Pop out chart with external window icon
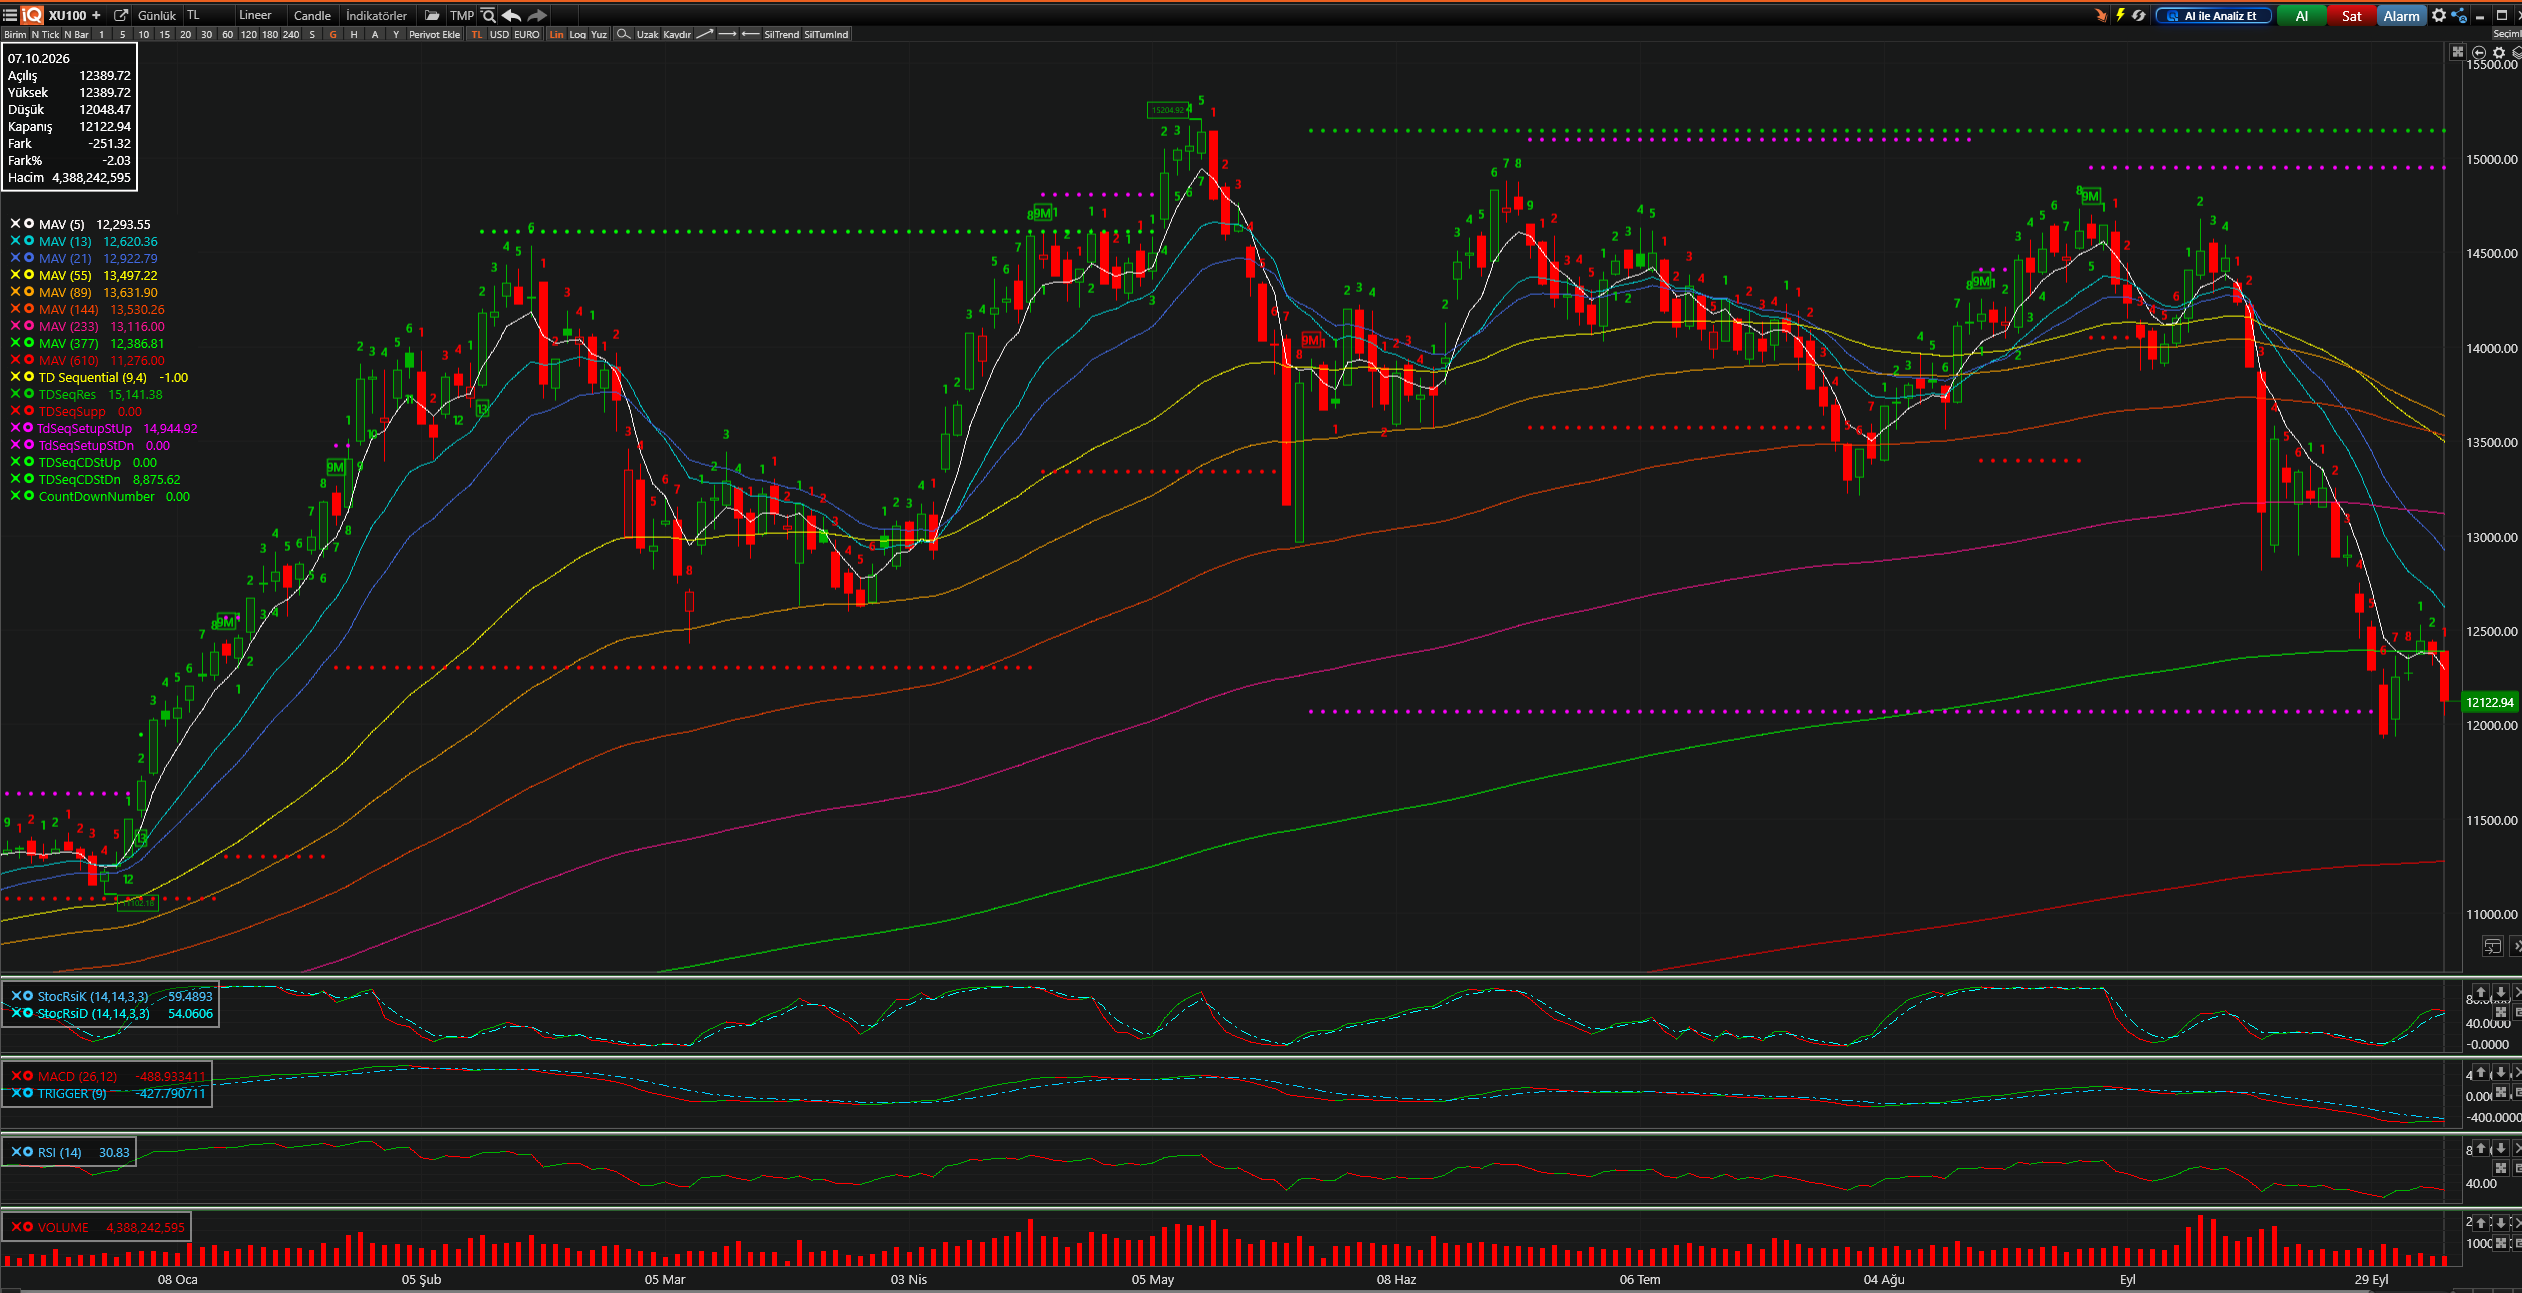Viewport: 2522px width, 1293px height. [x=121, y=15]
